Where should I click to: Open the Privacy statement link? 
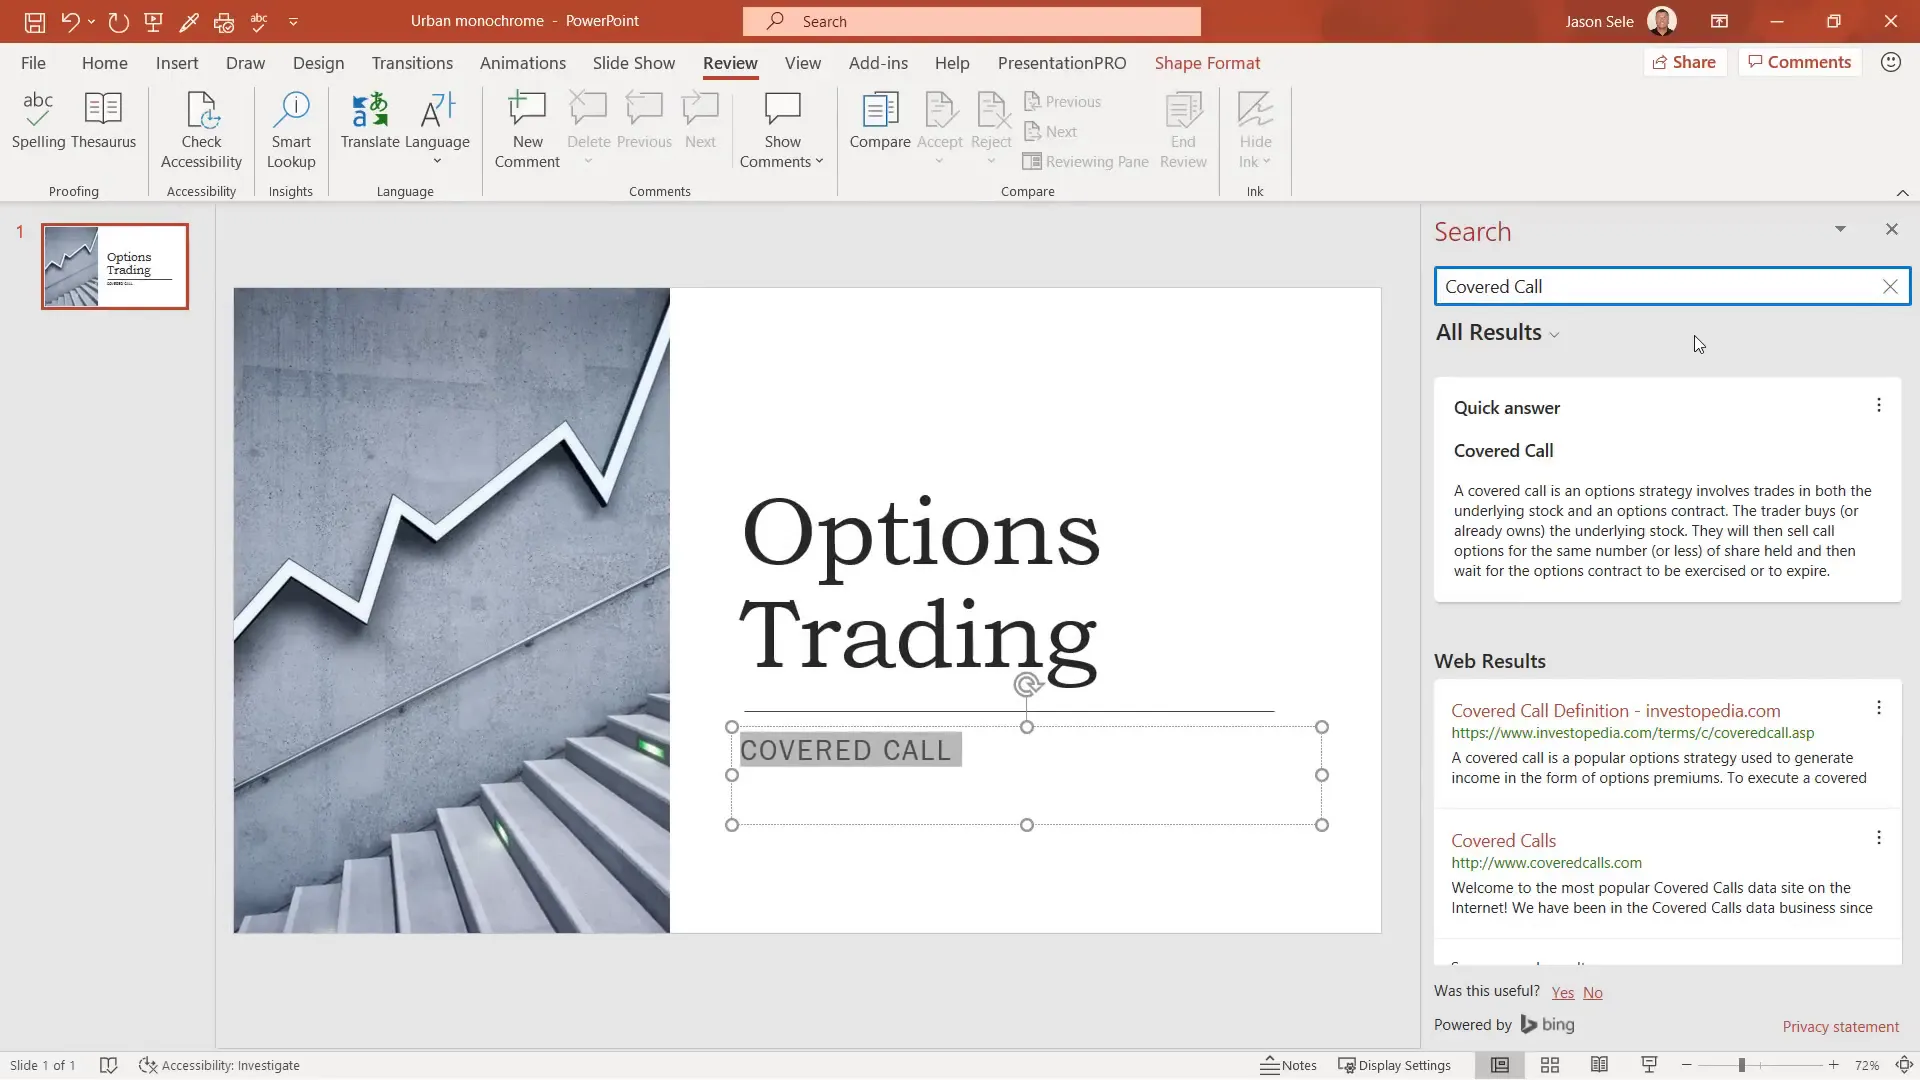point(1840,1027)
